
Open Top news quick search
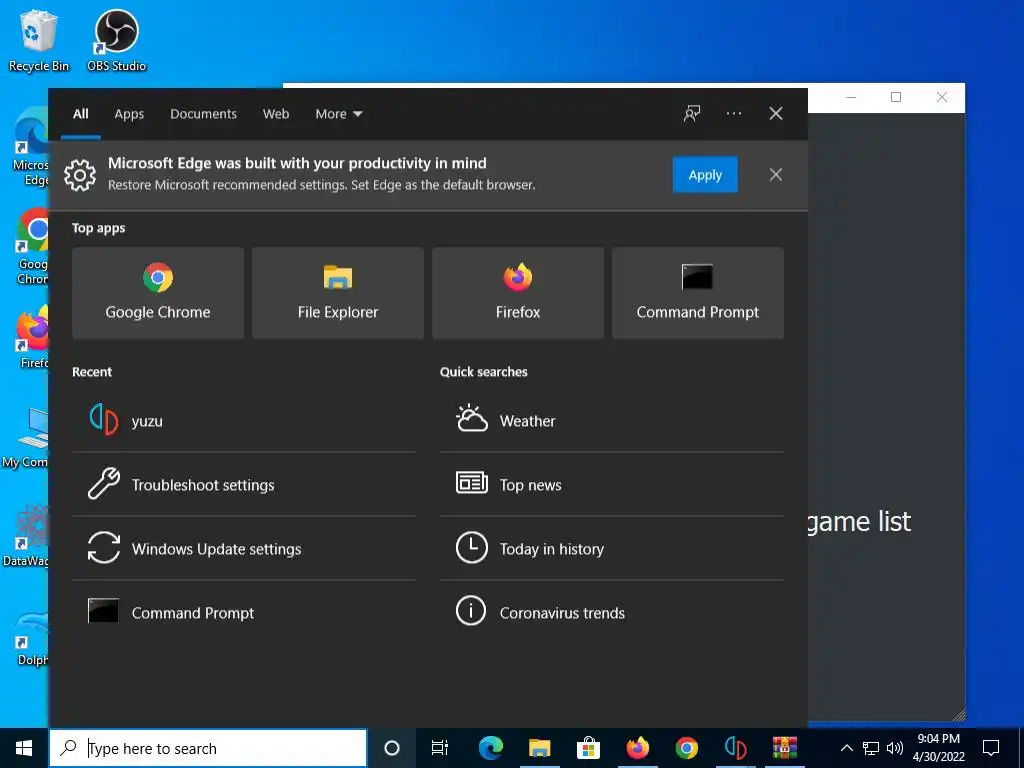pyautogui.click(x=612, y=485)
